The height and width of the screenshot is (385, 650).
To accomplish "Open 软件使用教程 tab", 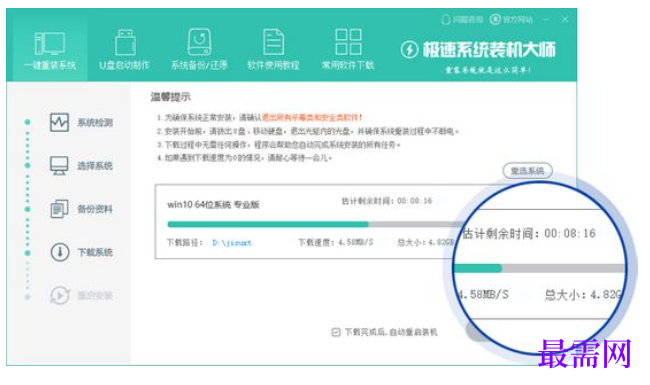I will click(x=273, y=50).
